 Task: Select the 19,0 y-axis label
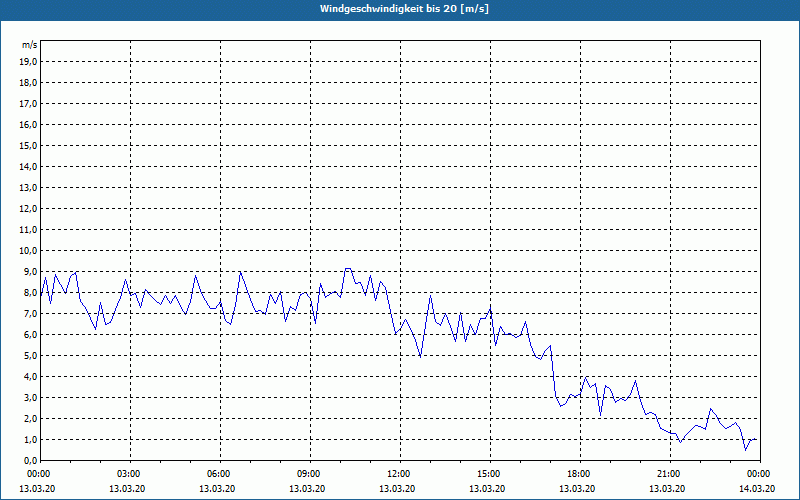28,62
